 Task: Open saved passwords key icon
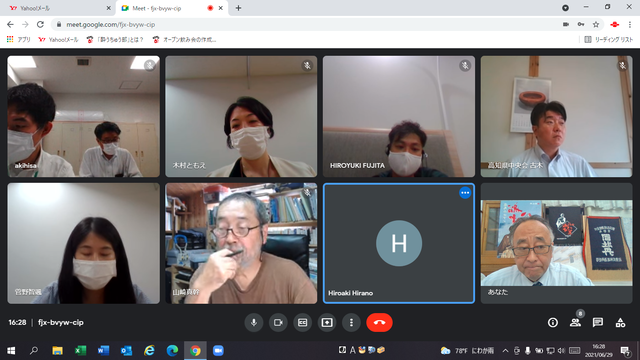click(581, 24)
